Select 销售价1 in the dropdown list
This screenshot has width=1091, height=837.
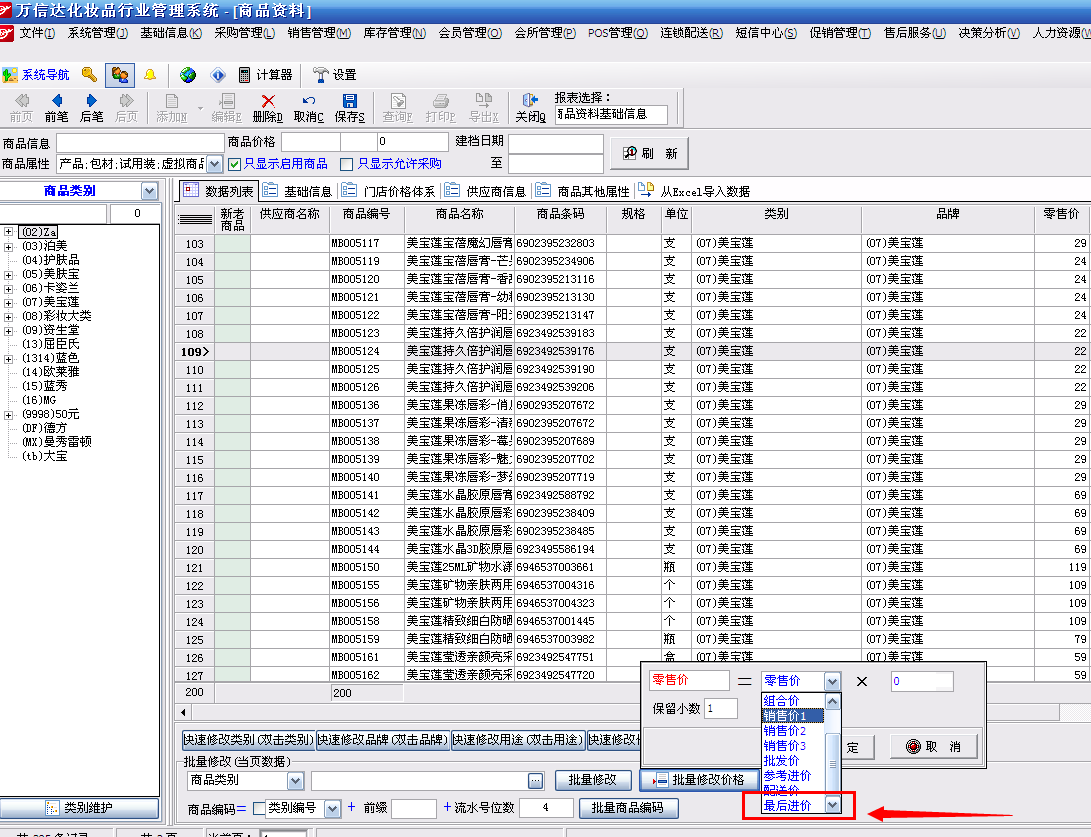point(793,716)
